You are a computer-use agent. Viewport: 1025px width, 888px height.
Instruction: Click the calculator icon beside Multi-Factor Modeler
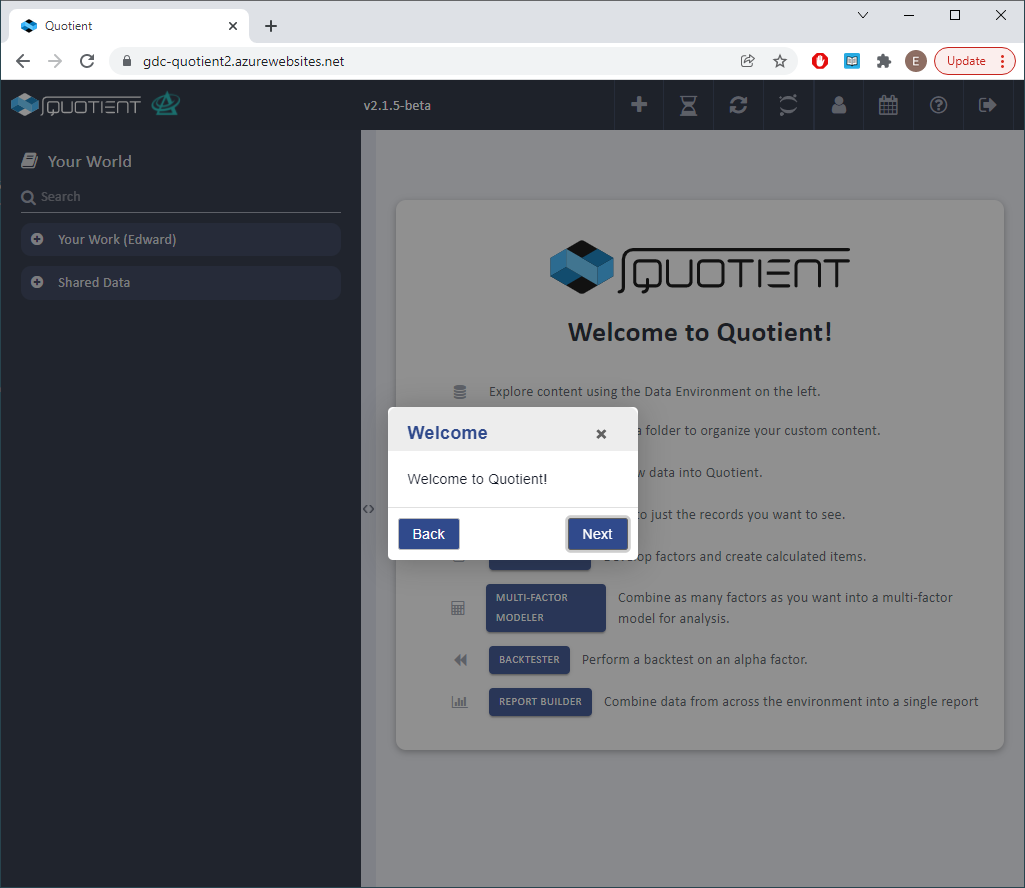[x=458, y=608]
